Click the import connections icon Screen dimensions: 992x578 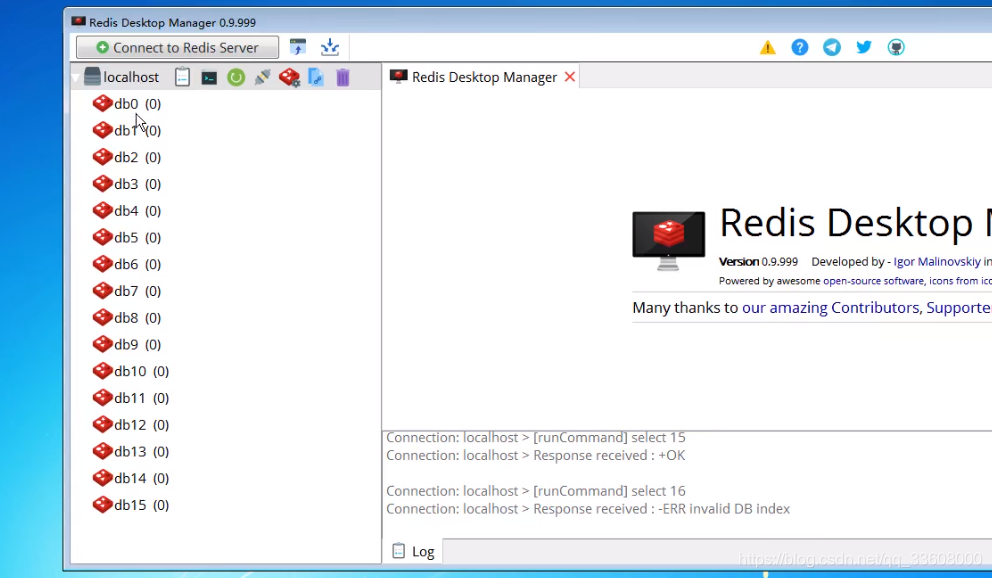tap(297, 47)
